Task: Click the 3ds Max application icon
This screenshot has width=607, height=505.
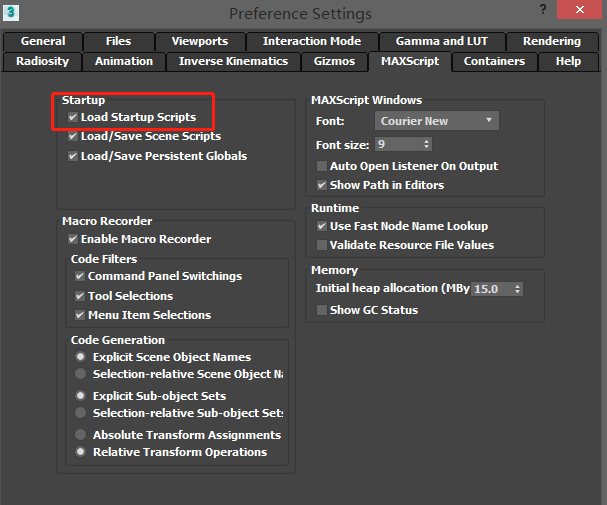Action: point(12,14)
